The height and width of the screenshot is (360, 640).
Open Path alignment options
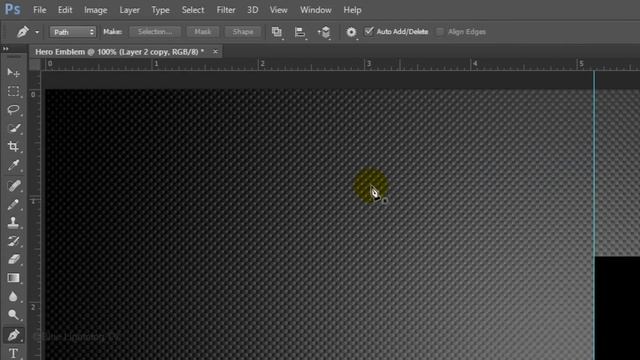(x=300, y=32)
